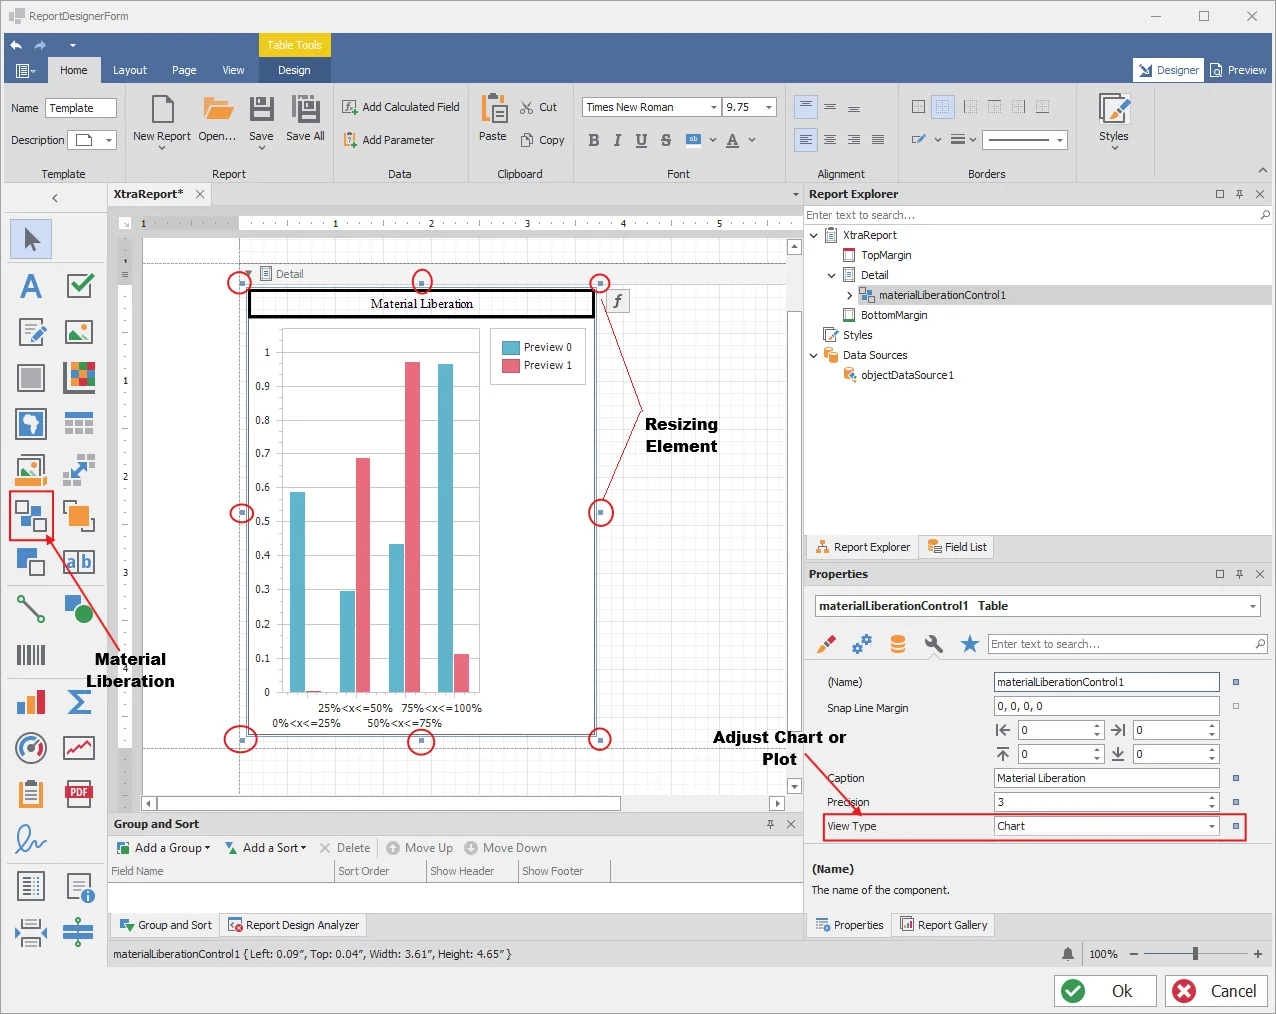
Task: Switch to Preview mode
Action: (x=1238, y=70)
